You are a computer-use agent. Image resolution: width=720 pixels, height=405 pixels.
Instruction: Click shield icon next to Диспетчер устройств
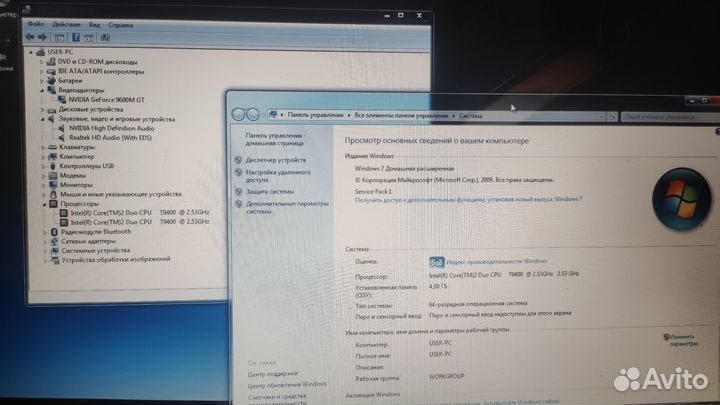[238, 160]
